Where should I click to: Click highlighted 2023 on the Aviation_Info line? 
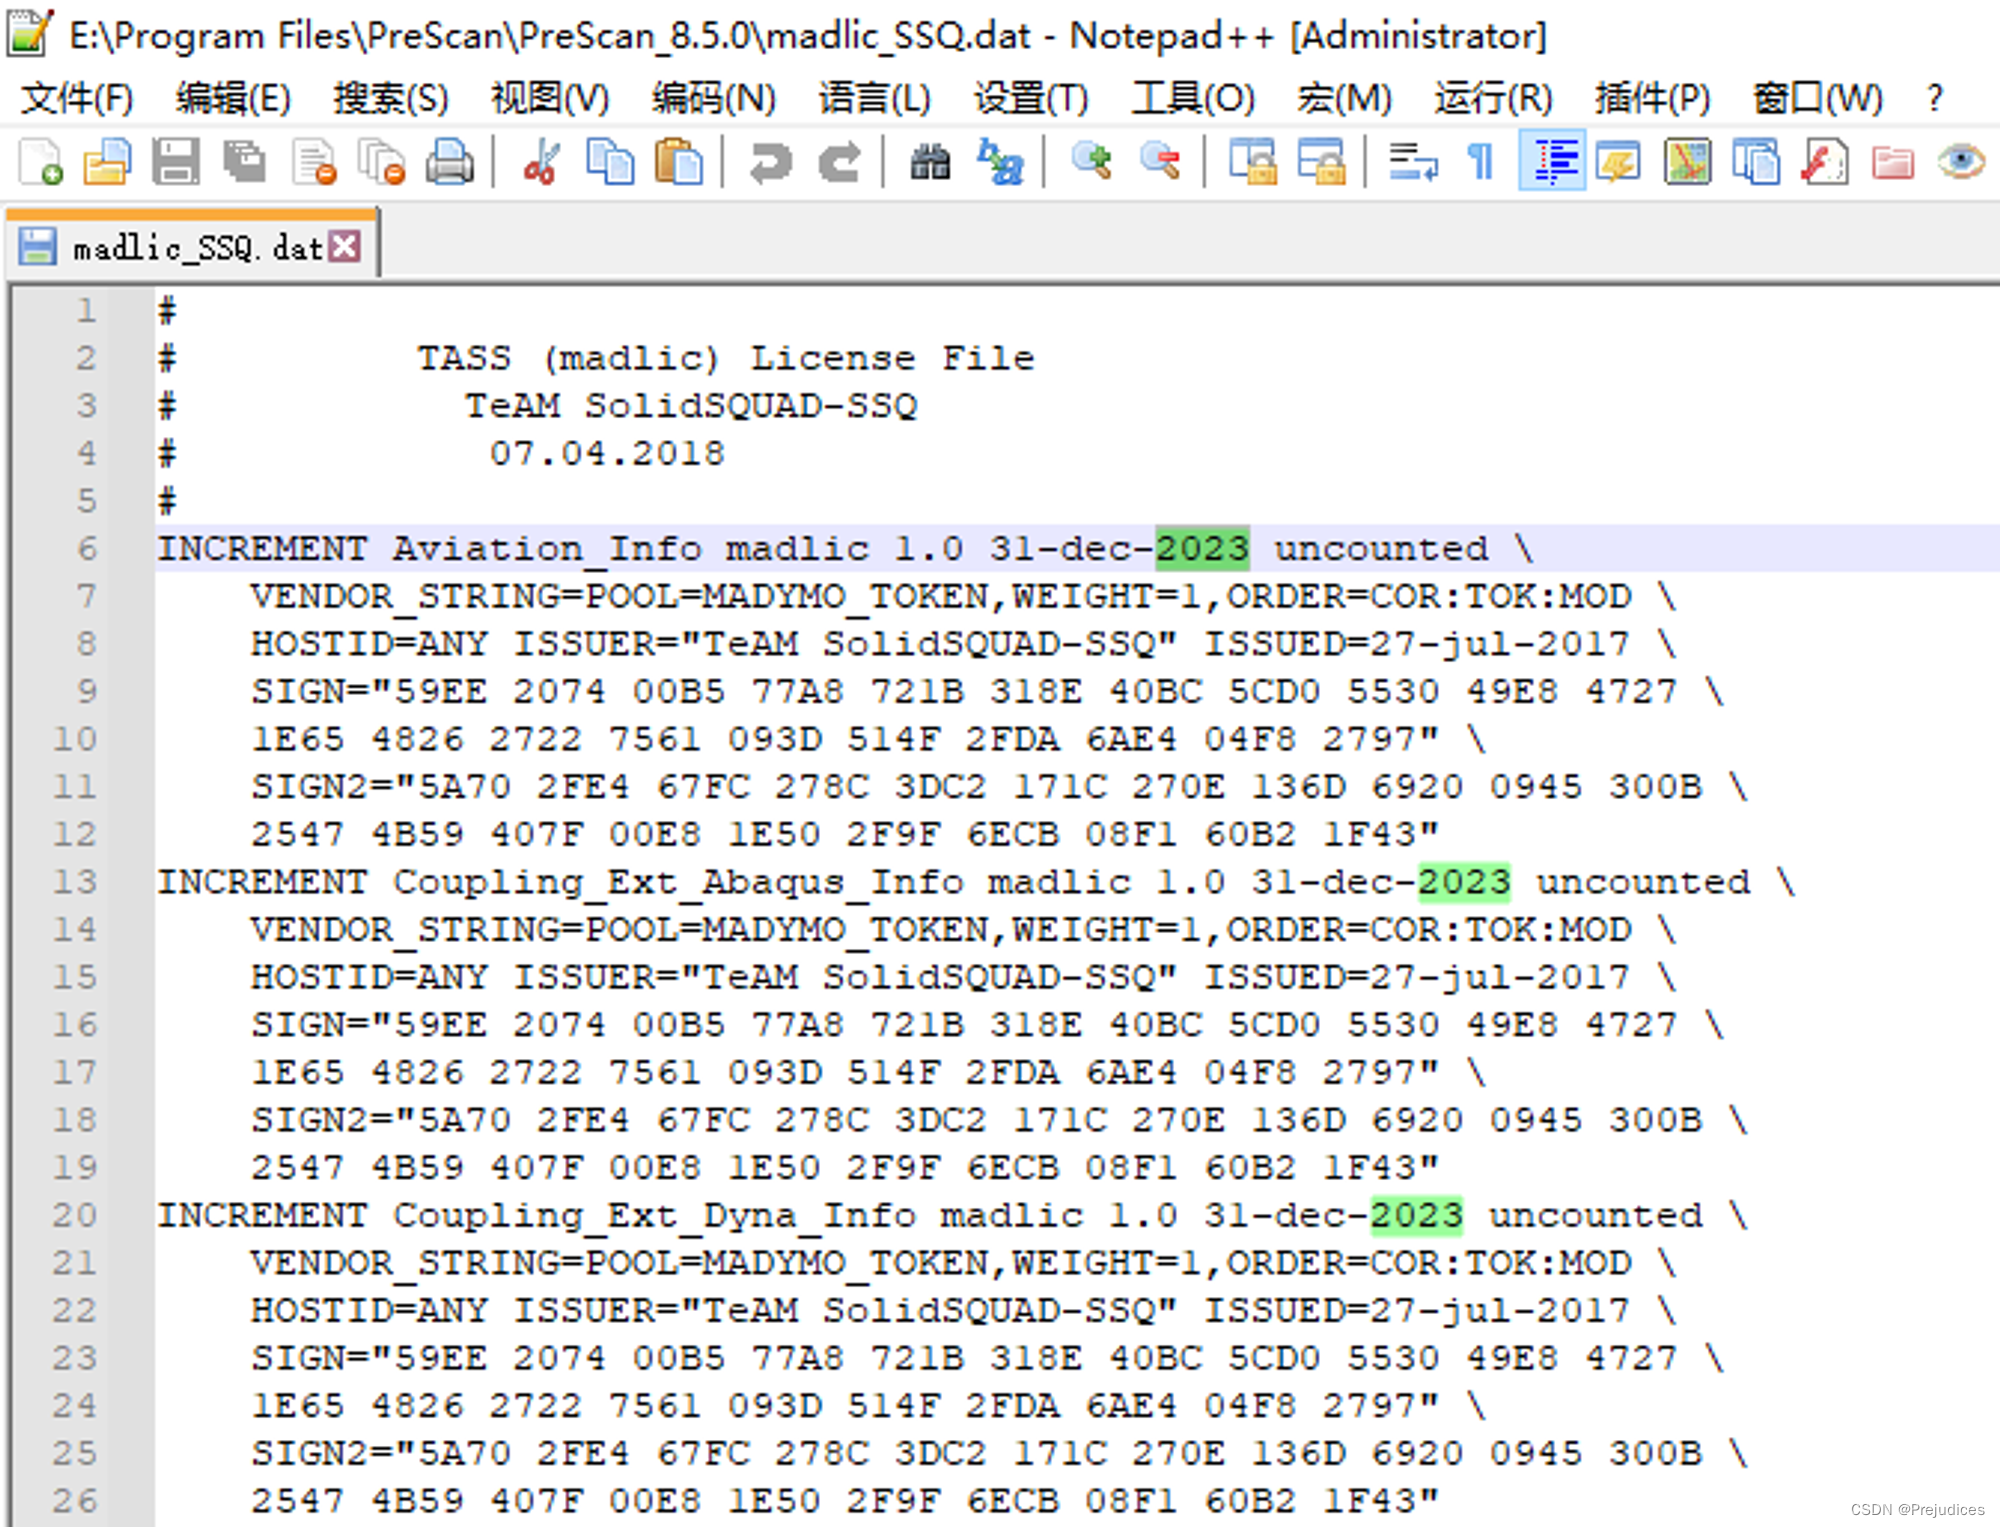[1202, 548]
